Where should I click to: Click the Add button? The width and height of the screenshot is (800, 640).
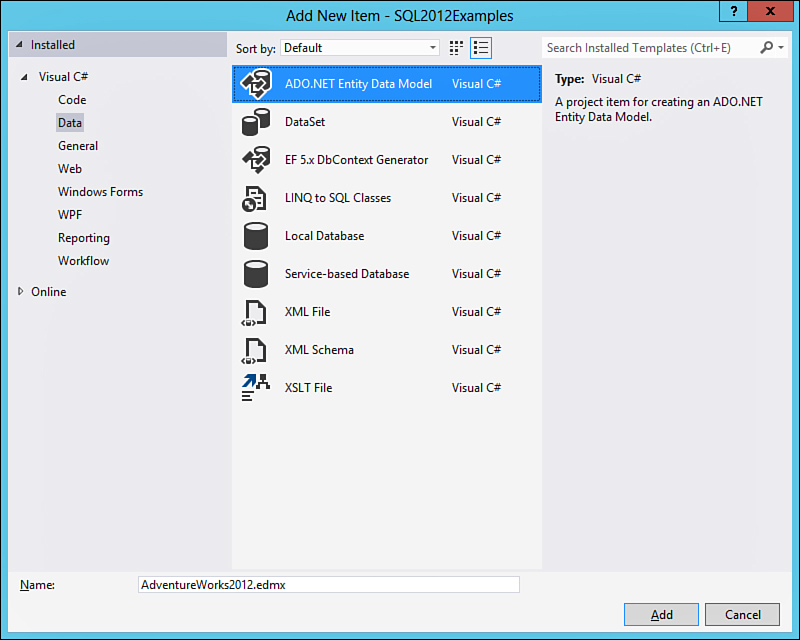tap(661, 614)
